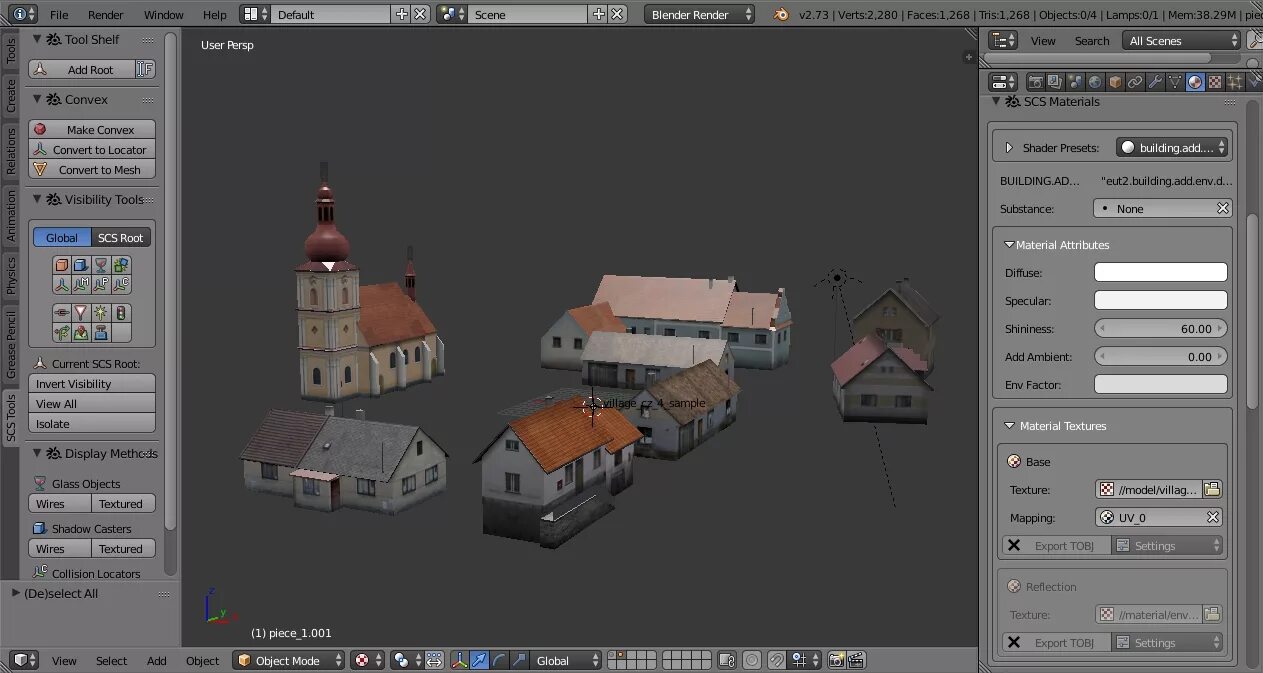Click the Invert Visibility button
The height and width of the screenshot is (673, 1263).
click(x=92, y=383)
